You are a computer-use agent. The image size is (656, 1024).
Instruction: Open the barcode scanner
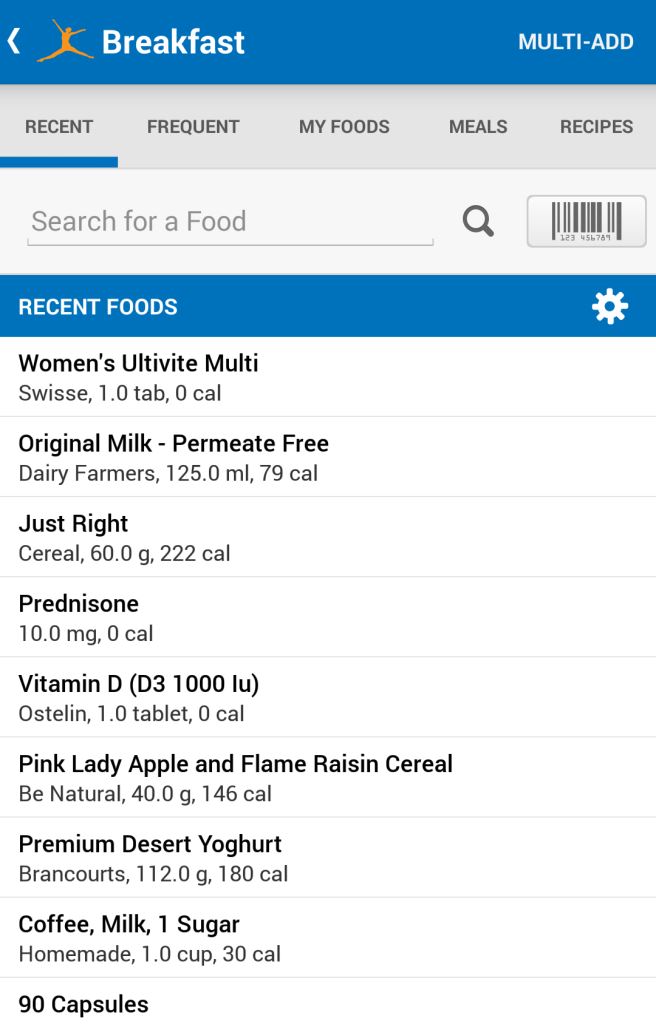click(586, 221)
